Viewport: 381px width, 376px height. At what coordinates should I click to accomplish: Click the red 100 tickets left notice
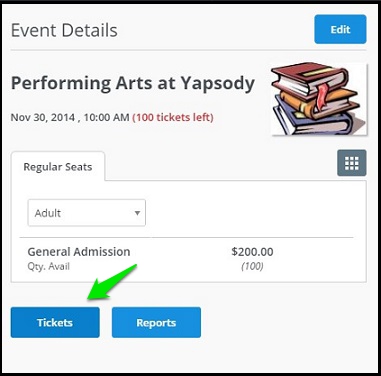[173, 117]
